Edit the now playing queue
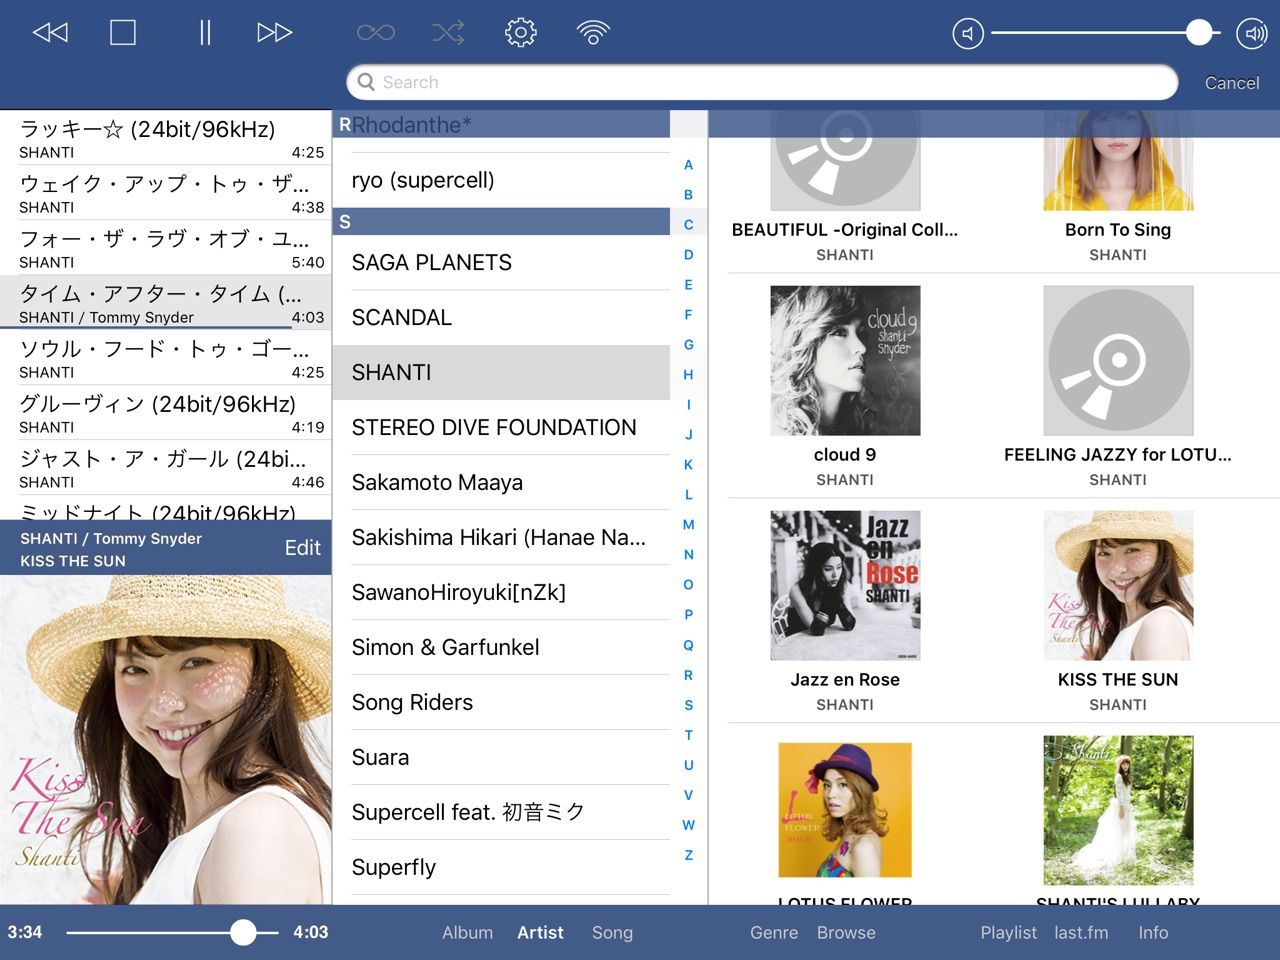This screenshot has height=960, width=1280. coord(302,548)
